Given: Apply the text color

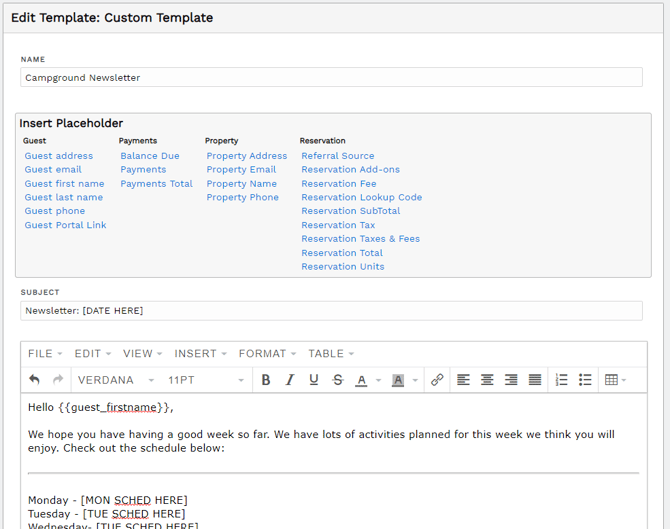Looking at the screenshot, I should [x=361, y=380].
